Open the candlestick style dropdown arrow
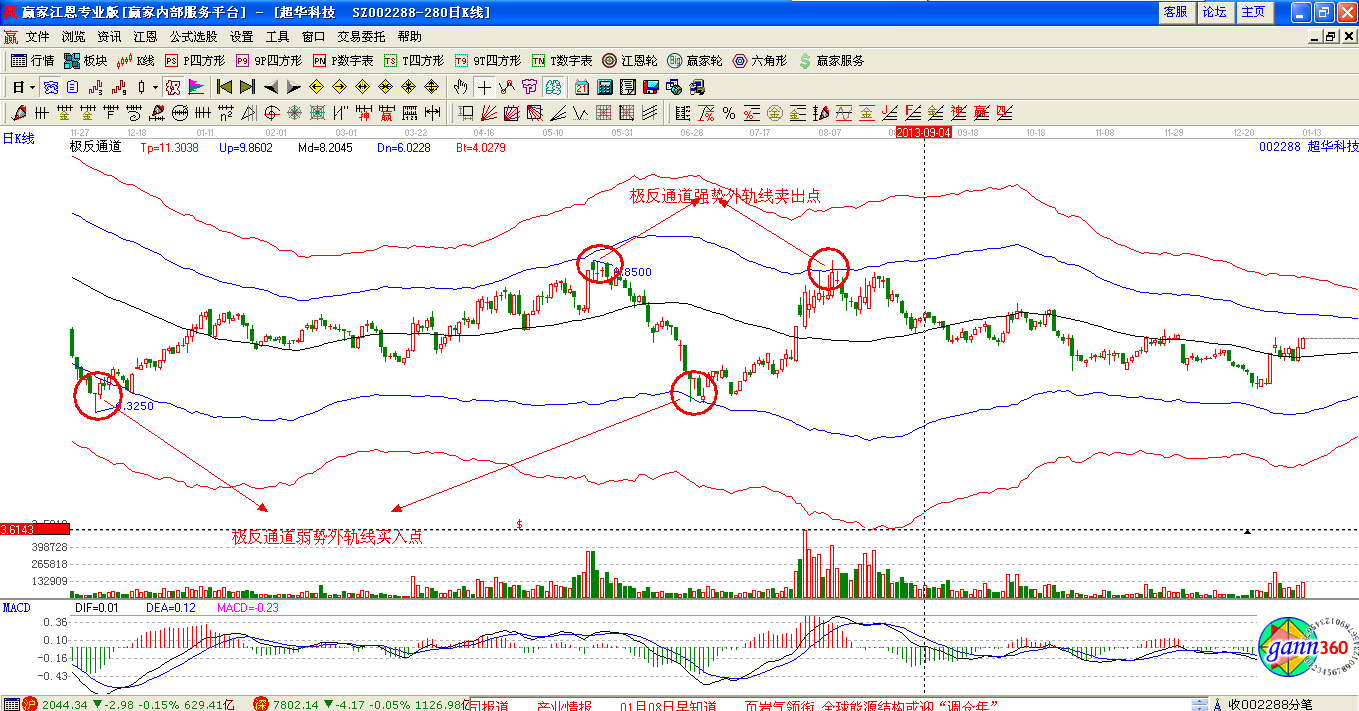 point(156,87)
